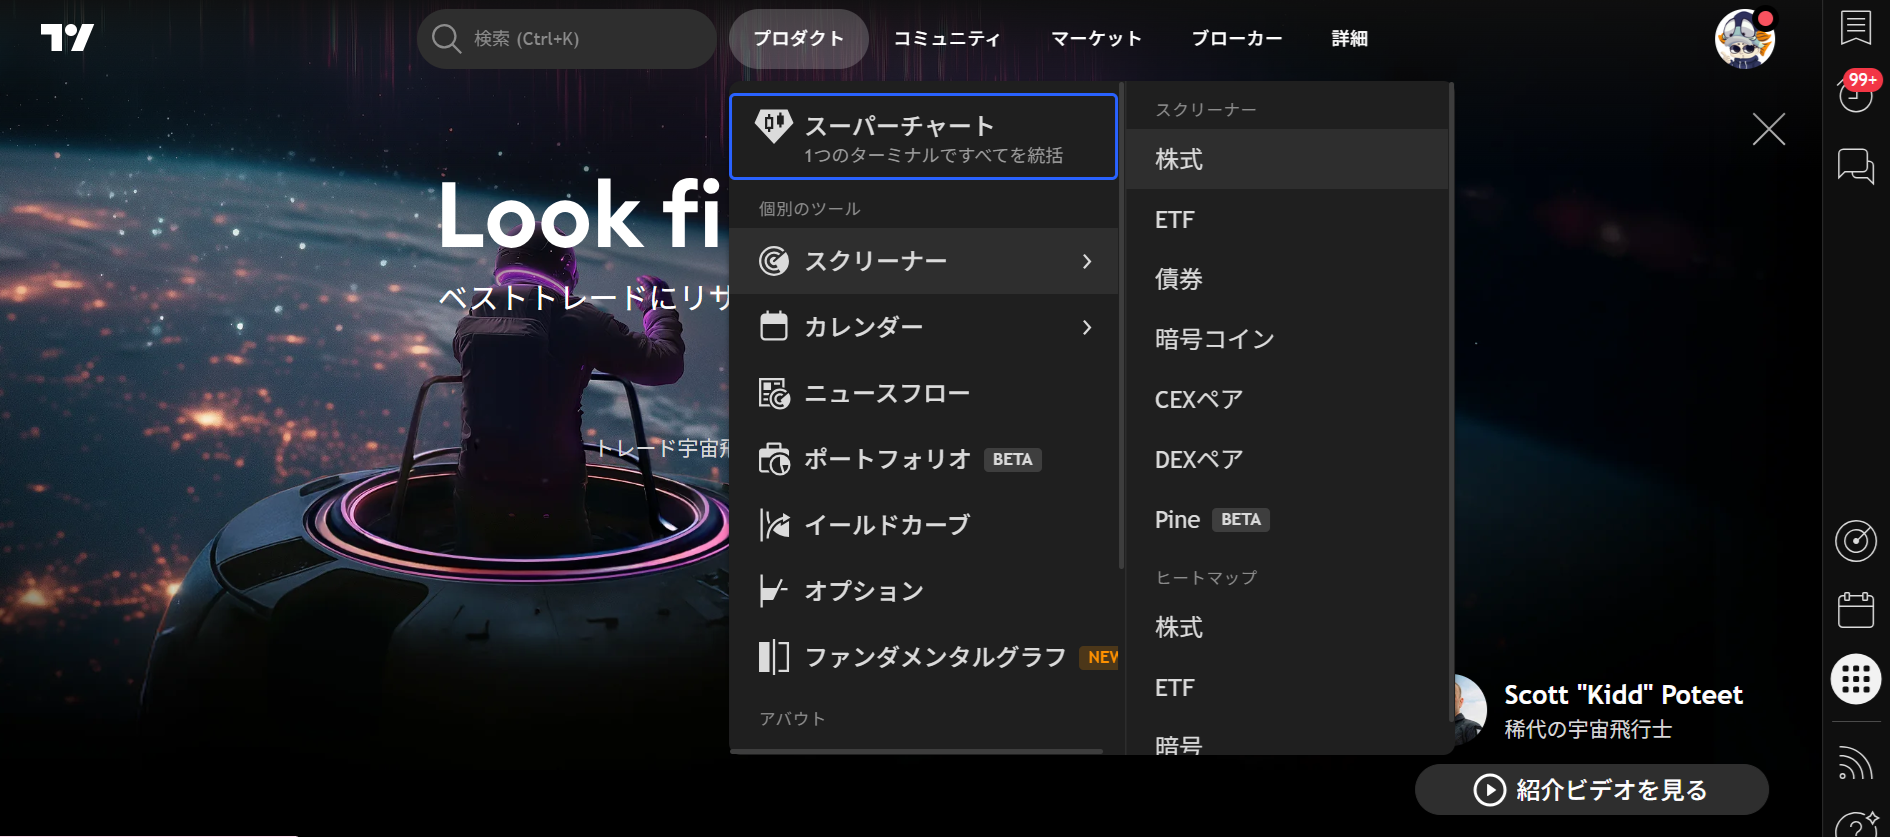Click the TradingView logo
Image resolution: width=1890 pixels, height=837 pixels.
click(x=67, y=38)
